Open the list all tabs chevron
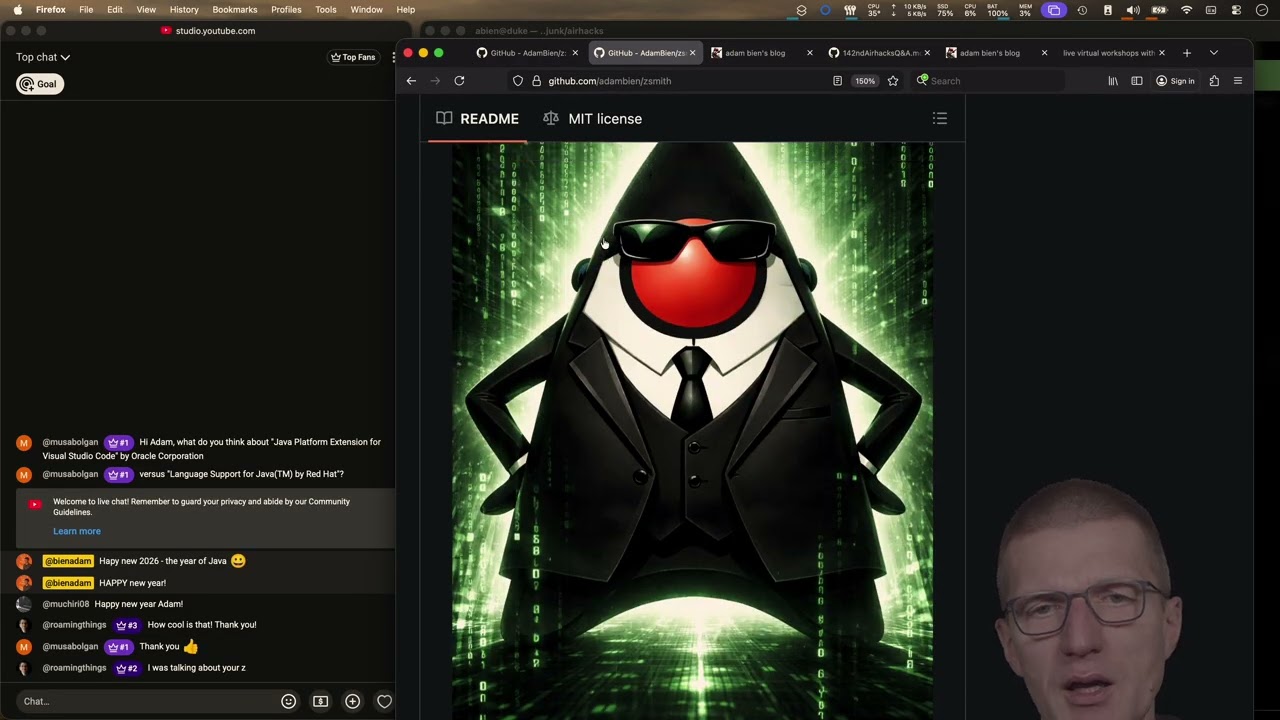1280x720 pixels. pos(1214,53)
